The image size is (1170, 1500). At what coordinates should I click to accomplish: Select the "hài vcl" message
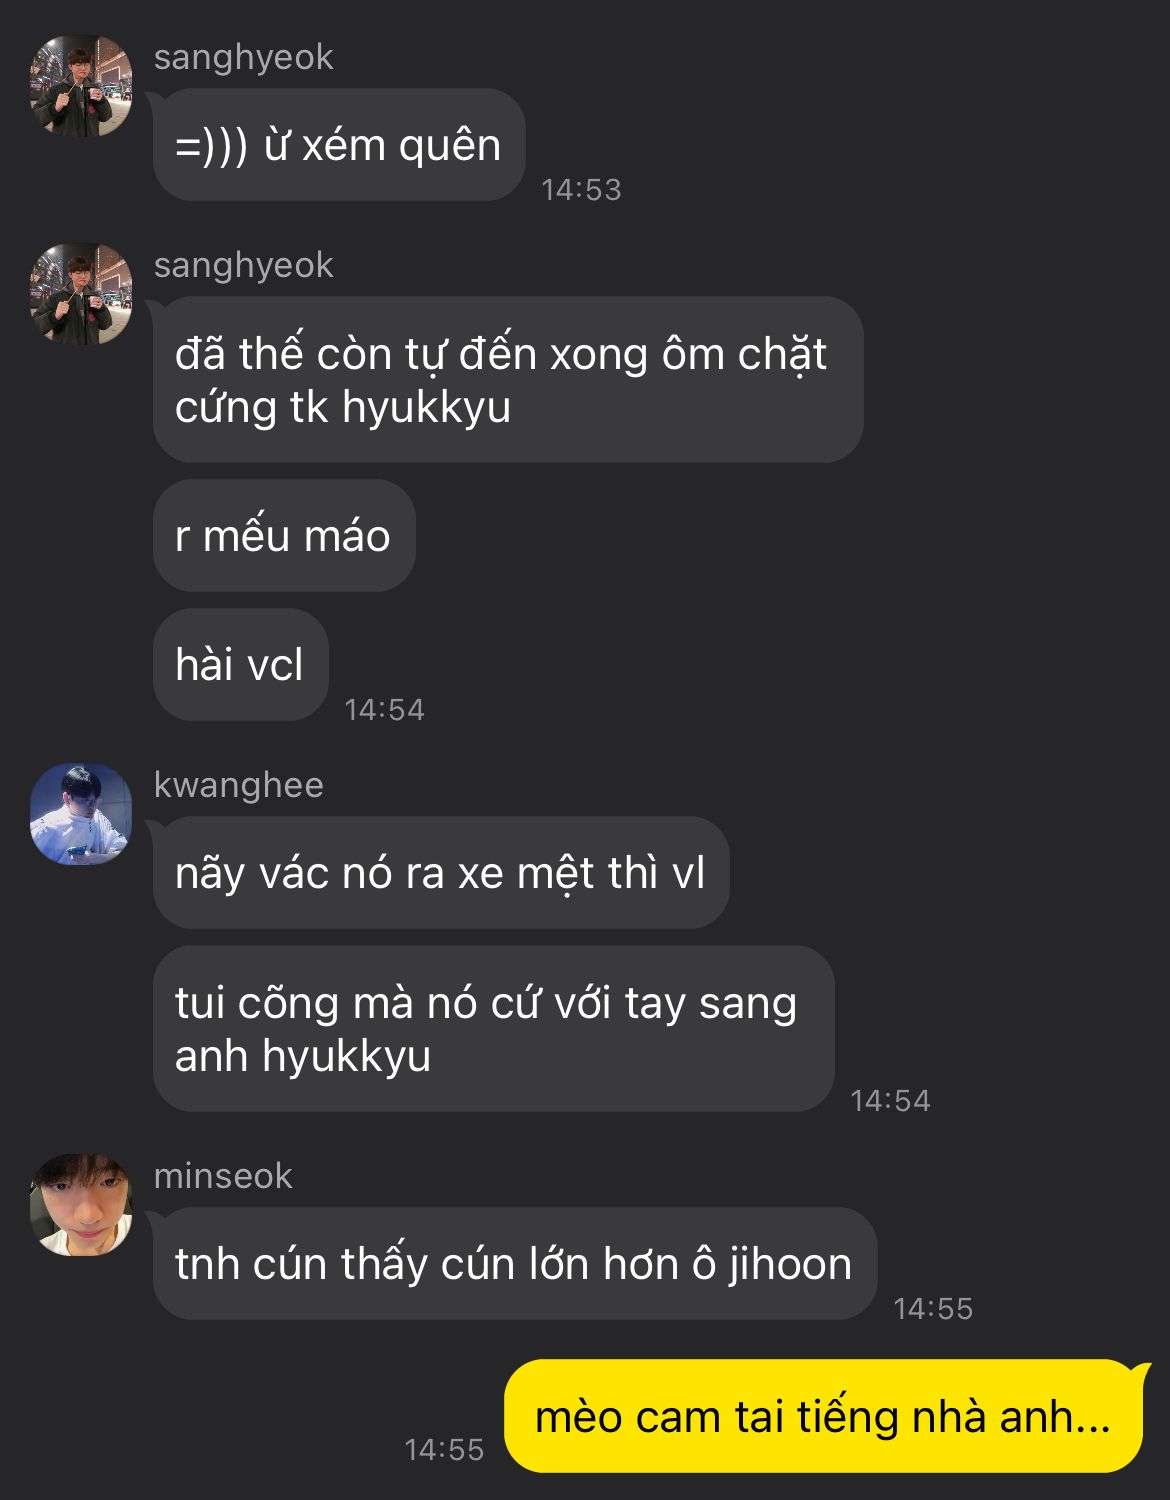240,664
